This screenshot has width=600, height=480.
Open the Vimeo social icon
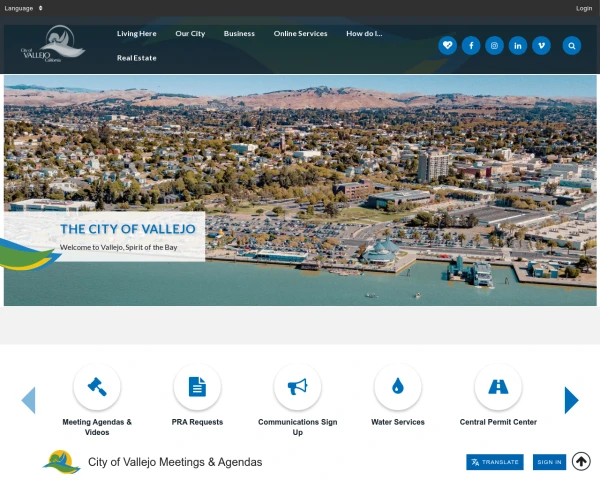(541, 46)
